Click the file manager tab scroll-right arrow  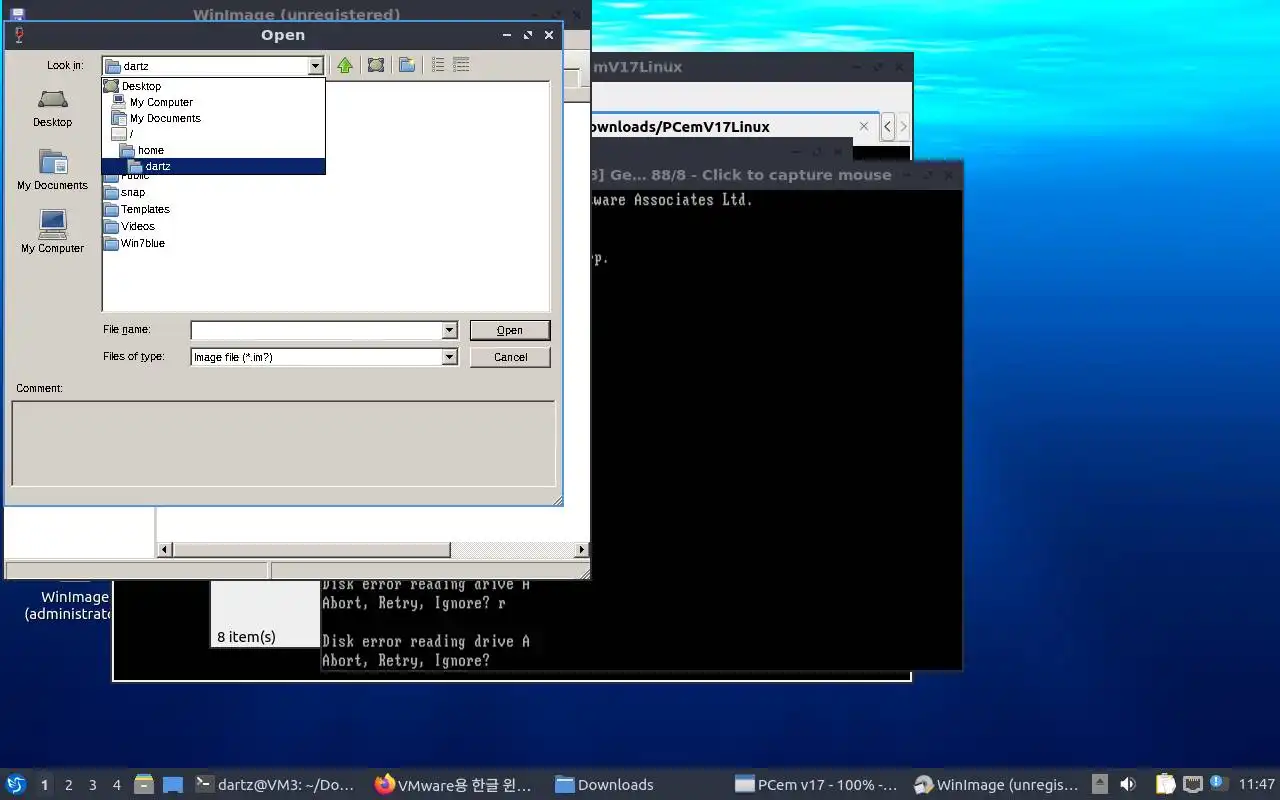click(x=903, y=127)
